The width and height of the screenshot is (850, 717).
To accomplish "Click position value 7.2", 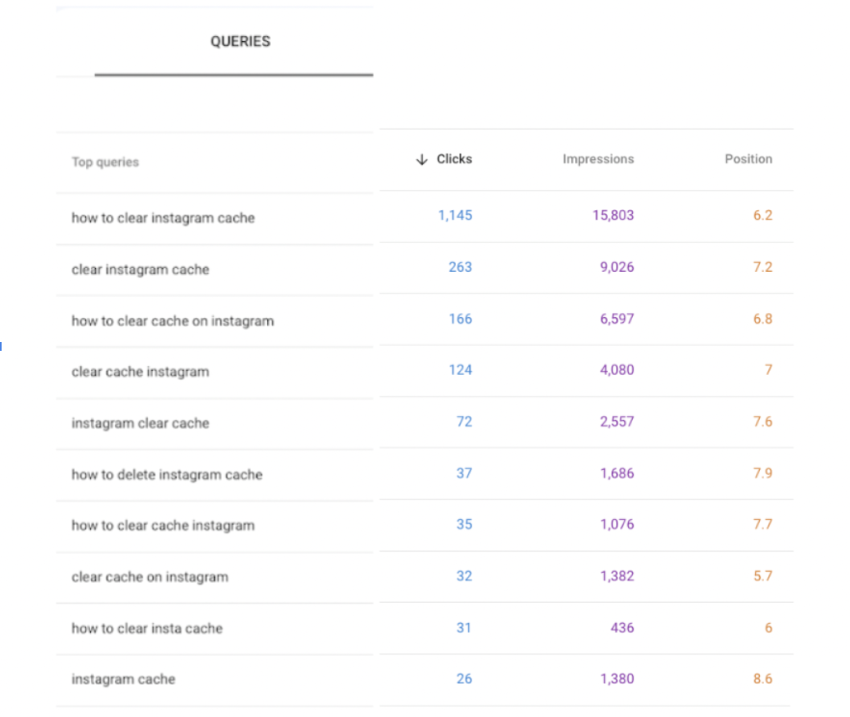I will [763, 267].
